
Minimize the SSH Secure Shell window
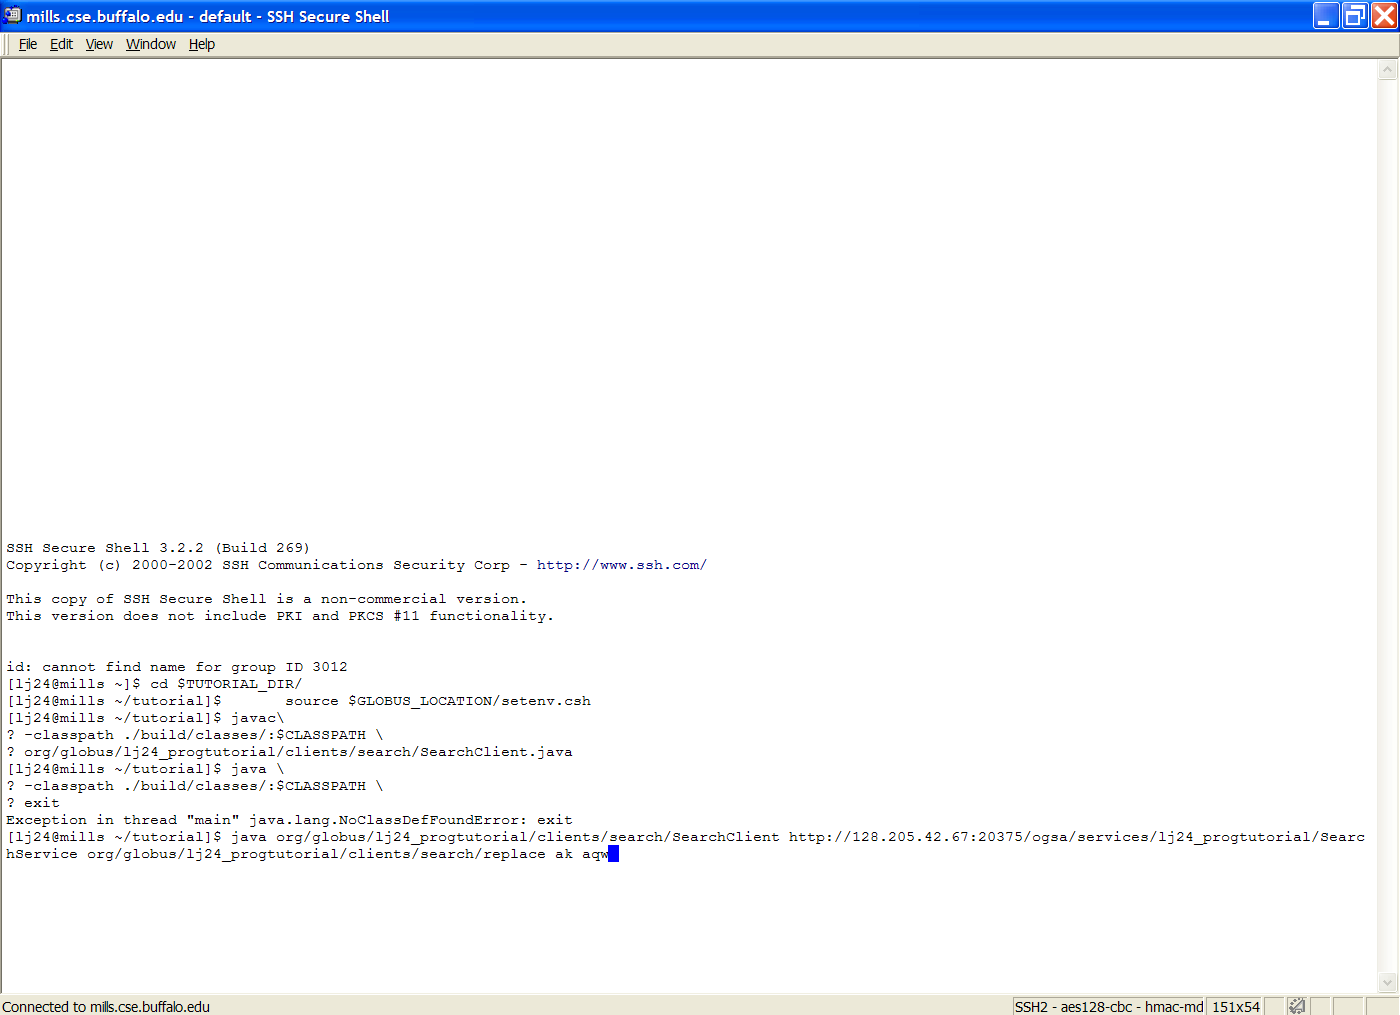pyautogui.click(x=1326, y=15)
